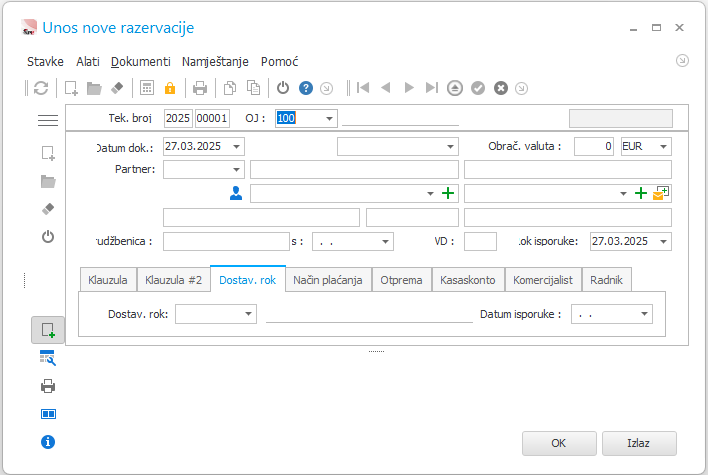
Task: Open the Datum isporuke date dropdown
Action: point(644,314)
